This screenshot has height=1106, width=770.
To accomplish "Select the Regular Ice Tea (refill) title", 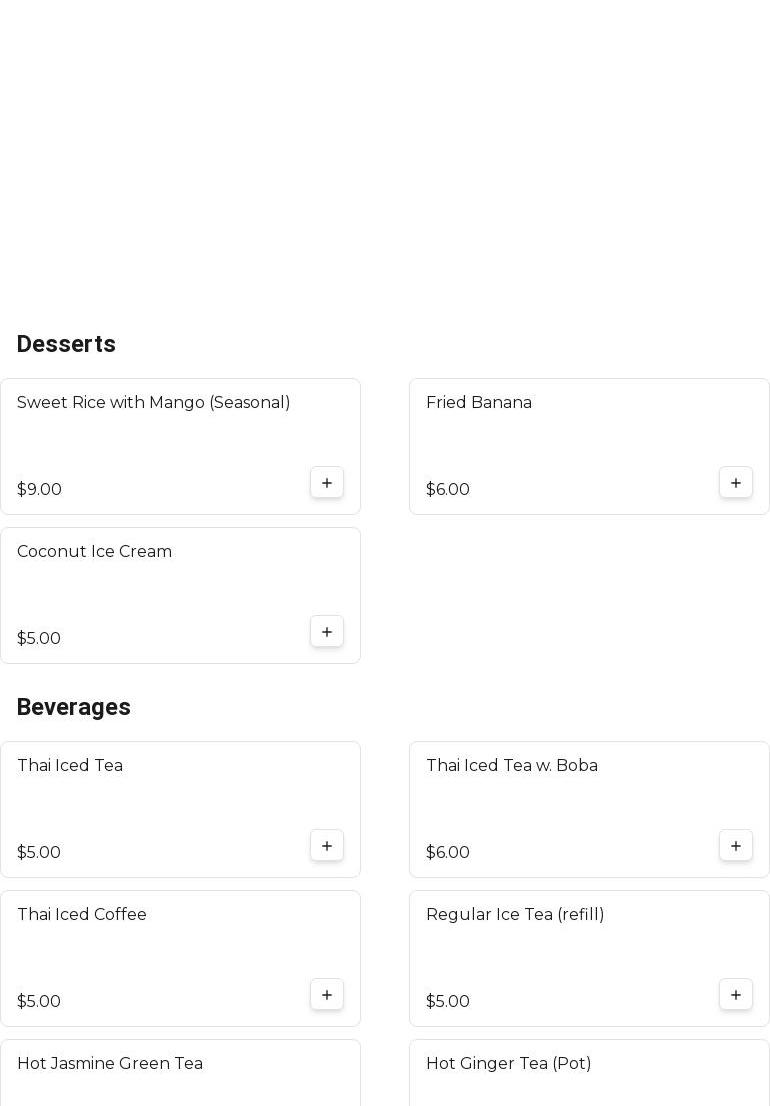I will [515, 915].
